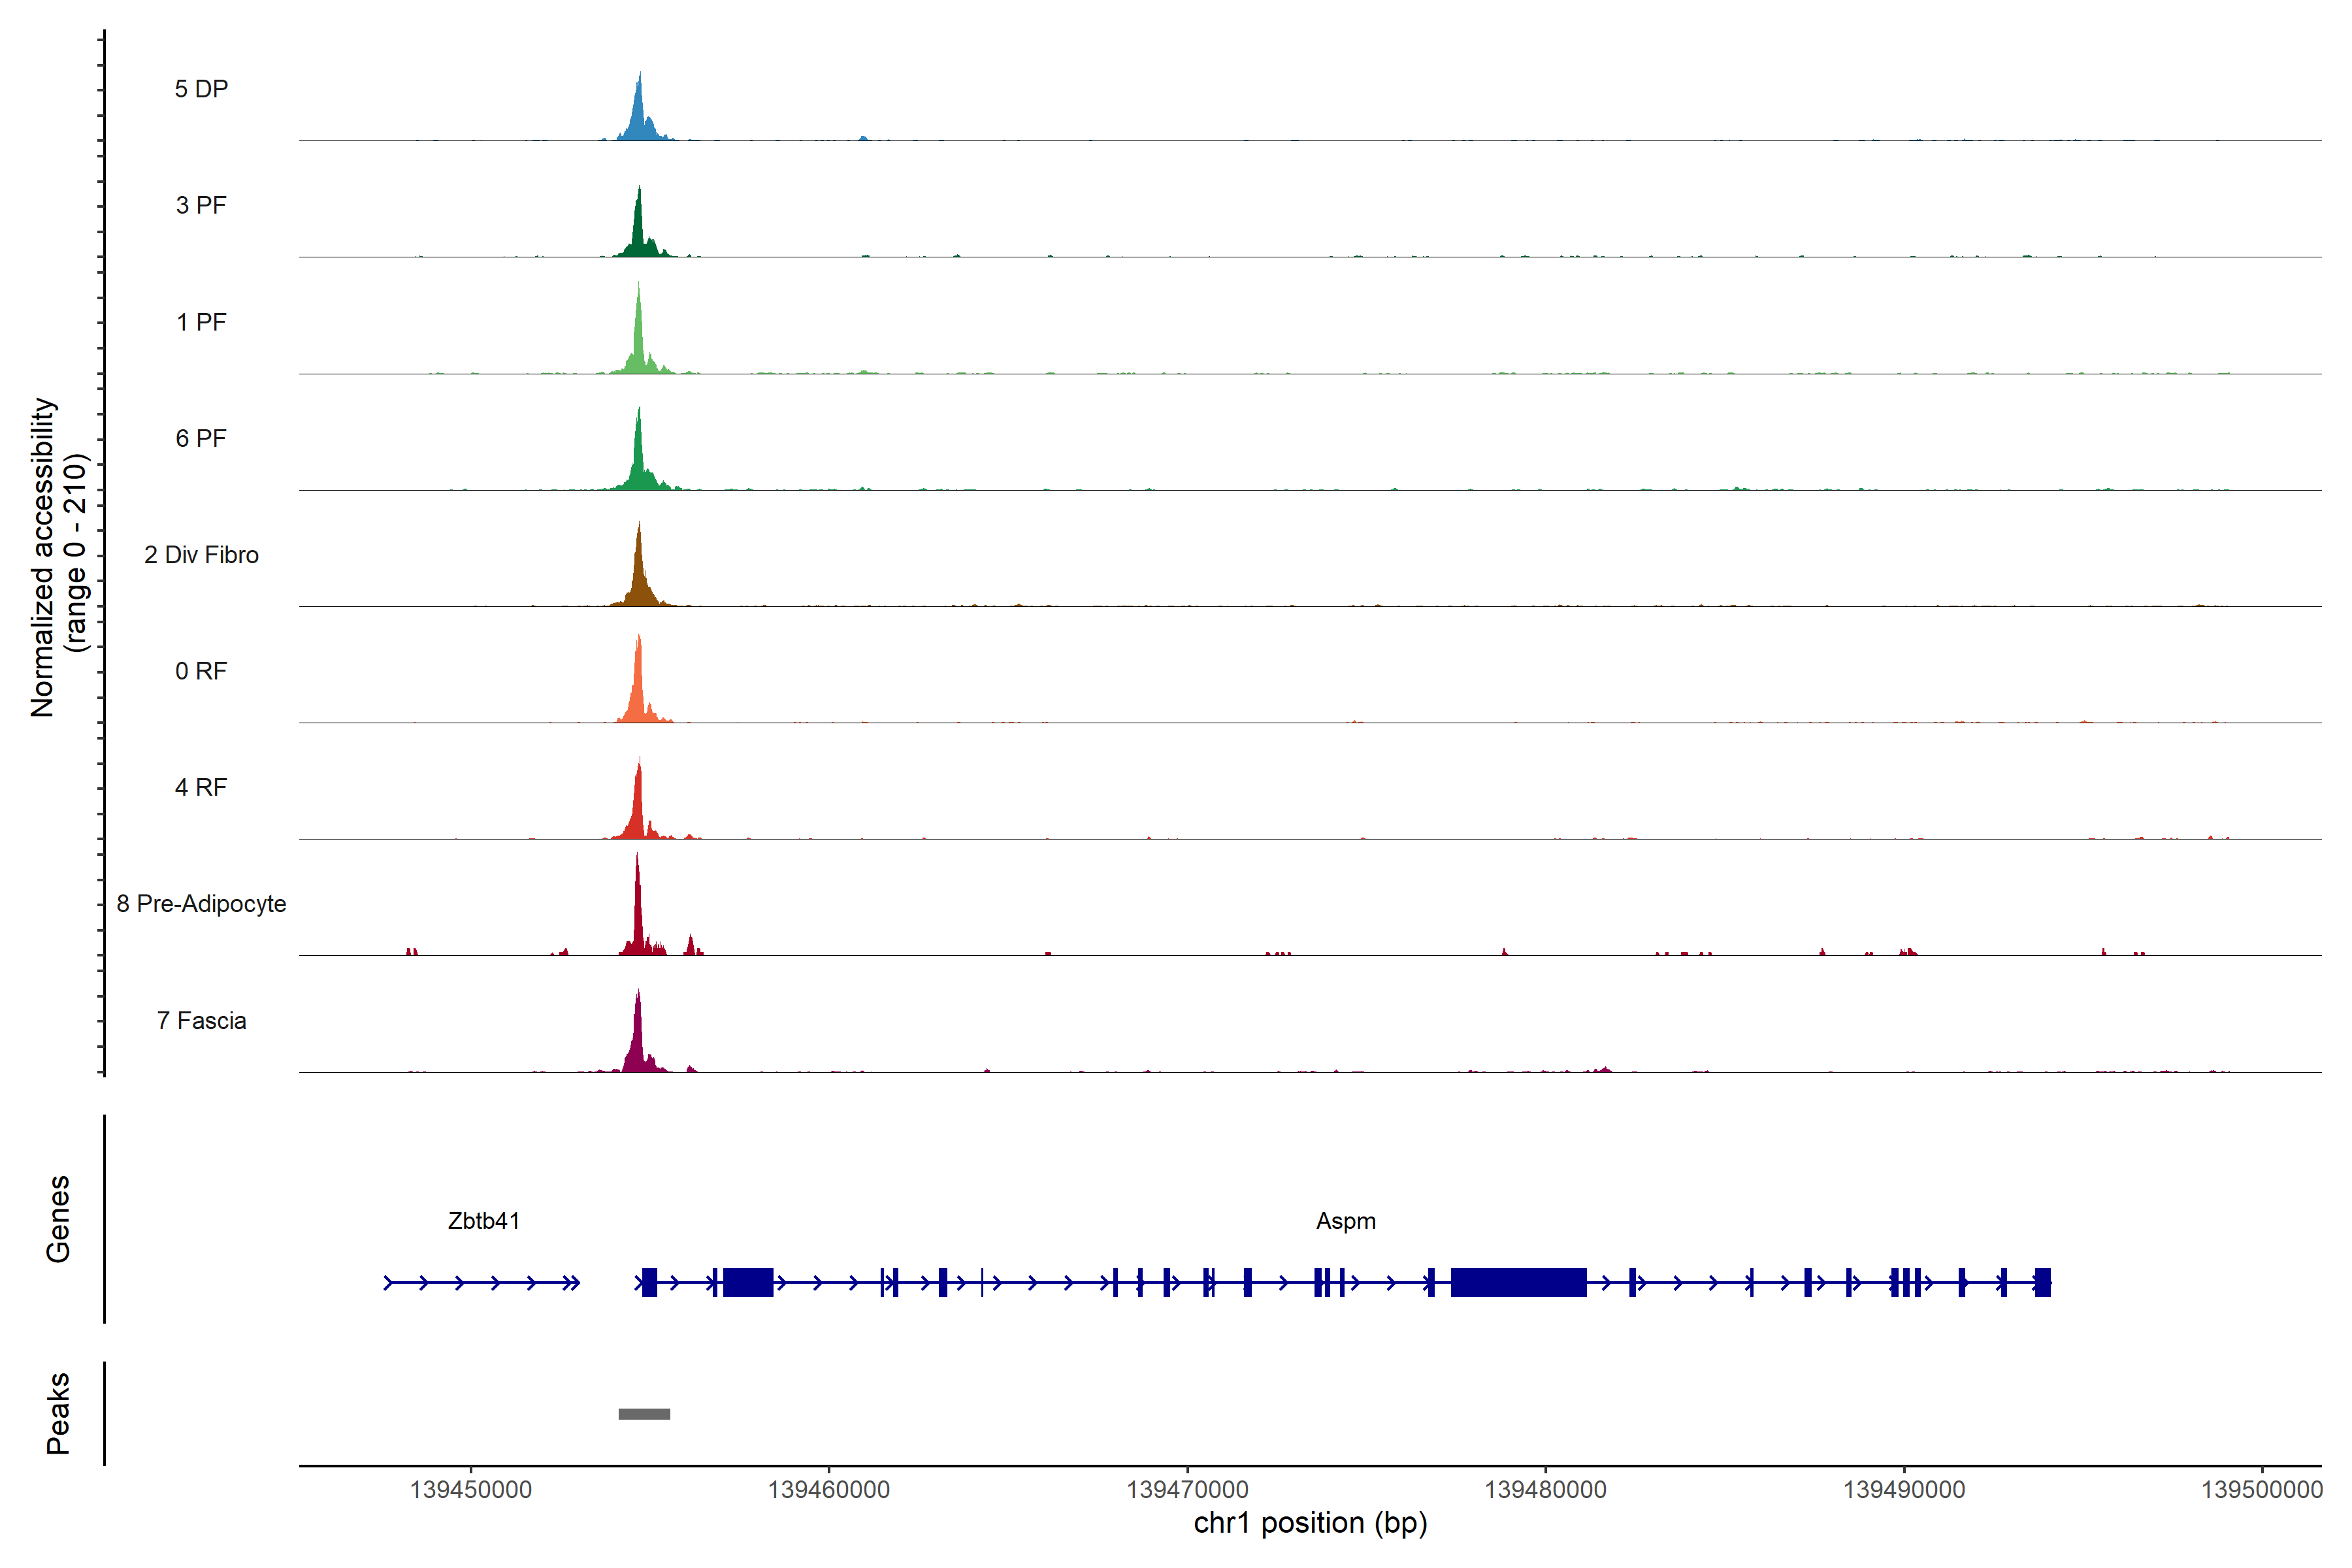Click the Aspm gene name
Viewport: 2352px width, 1568px height.
coord(1346,1221)
